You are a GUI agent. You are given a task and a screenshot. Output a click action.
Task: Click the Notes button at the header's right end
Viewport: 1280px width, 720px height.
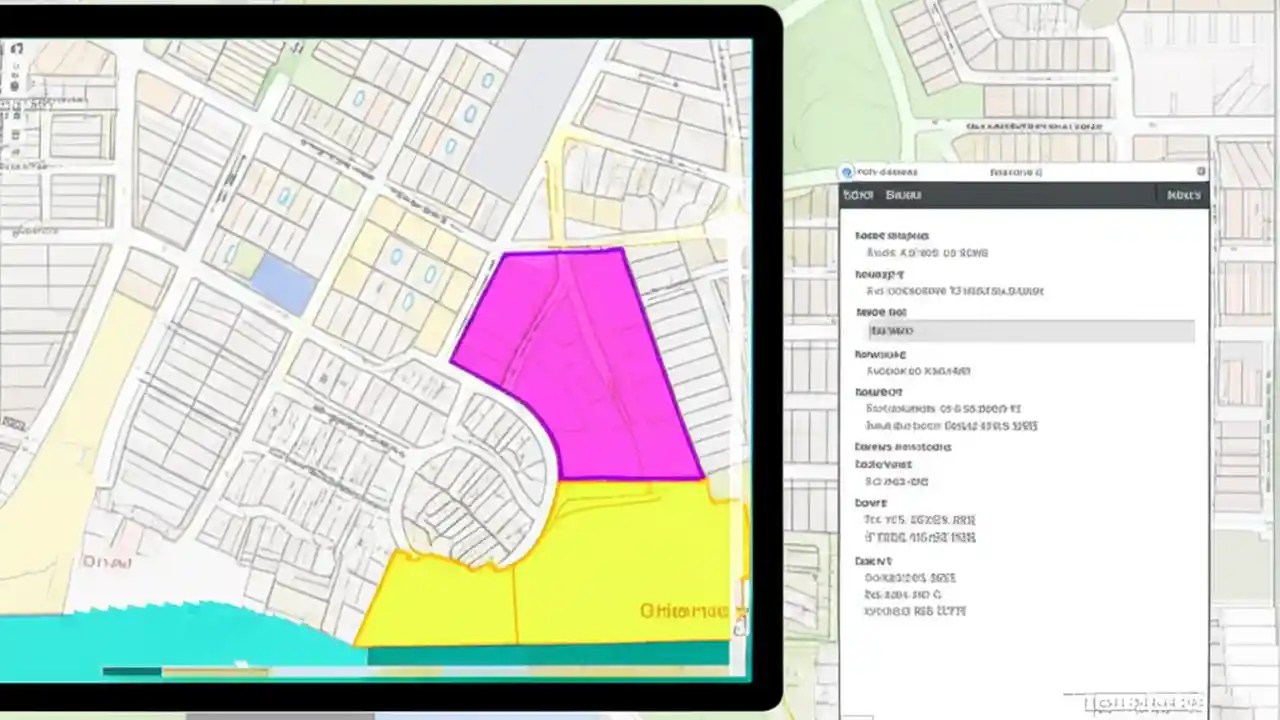coord(1183,195)
